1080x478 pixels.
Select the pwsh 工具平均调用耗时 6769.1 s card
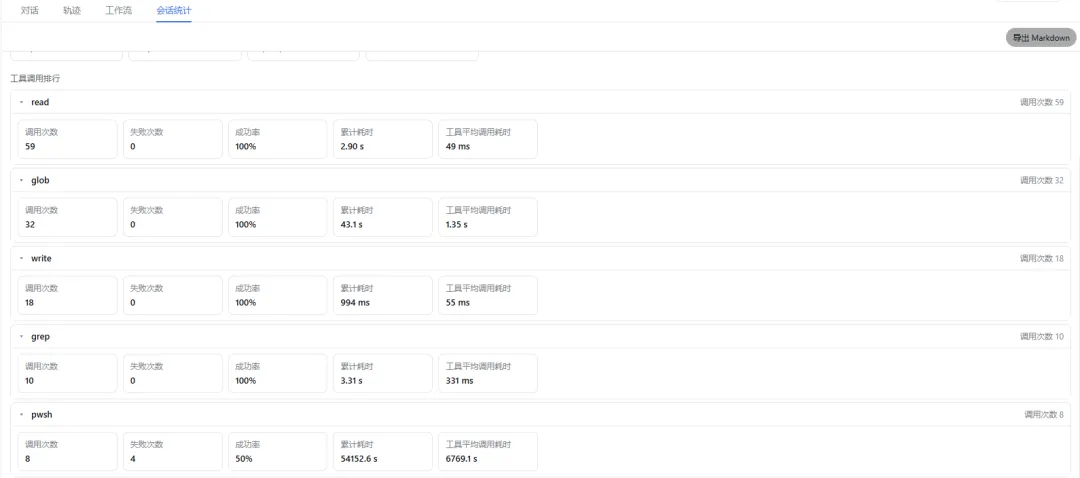[488, 451]
